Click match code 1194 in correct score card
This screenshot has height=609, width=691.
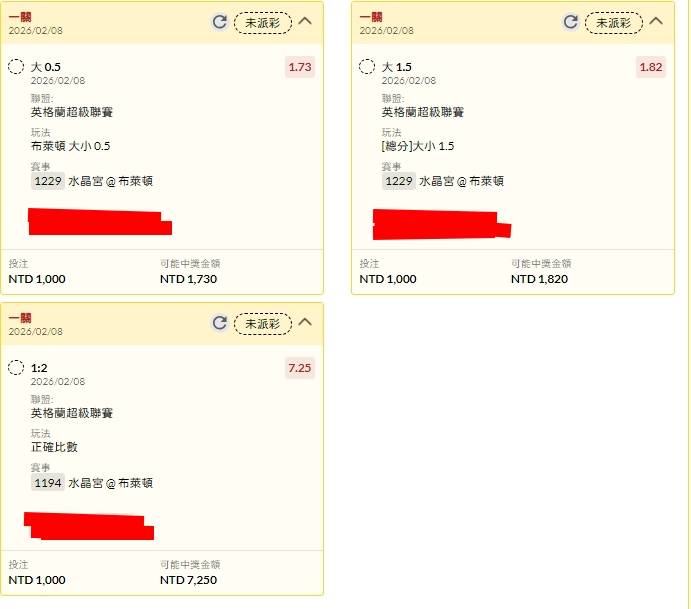48,482
